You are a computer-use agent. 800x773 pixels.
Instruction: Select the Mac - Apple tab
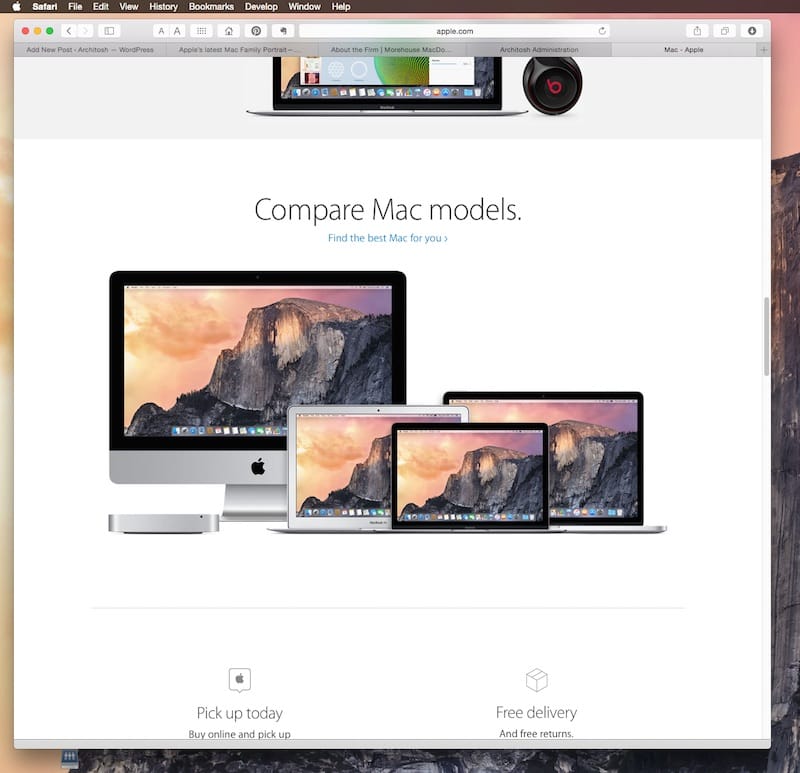(684, 49)
